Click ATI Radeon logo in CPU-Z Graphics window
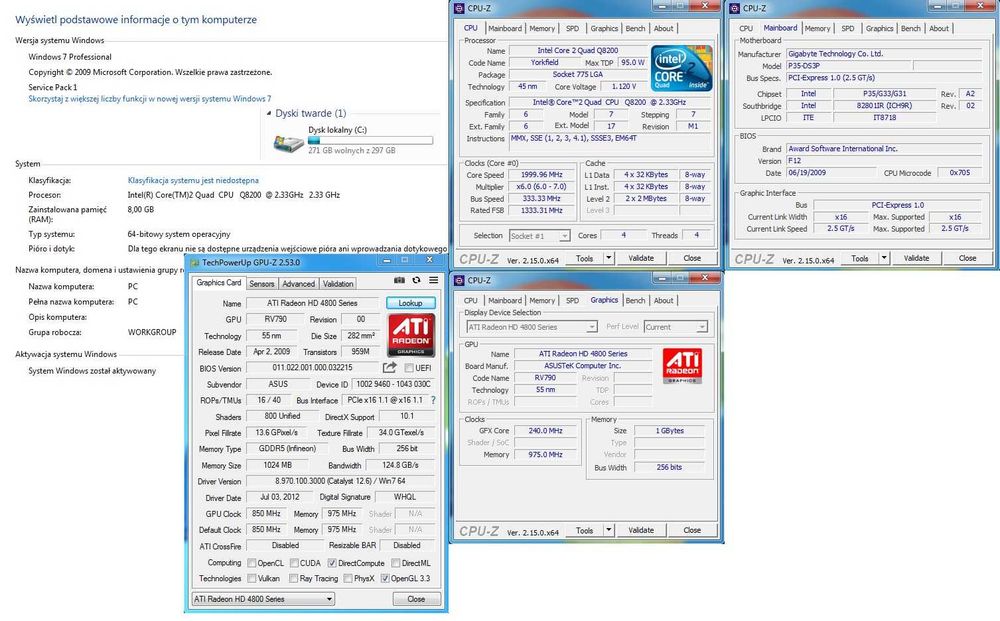The image size is (1000, 621). (682, 365)
